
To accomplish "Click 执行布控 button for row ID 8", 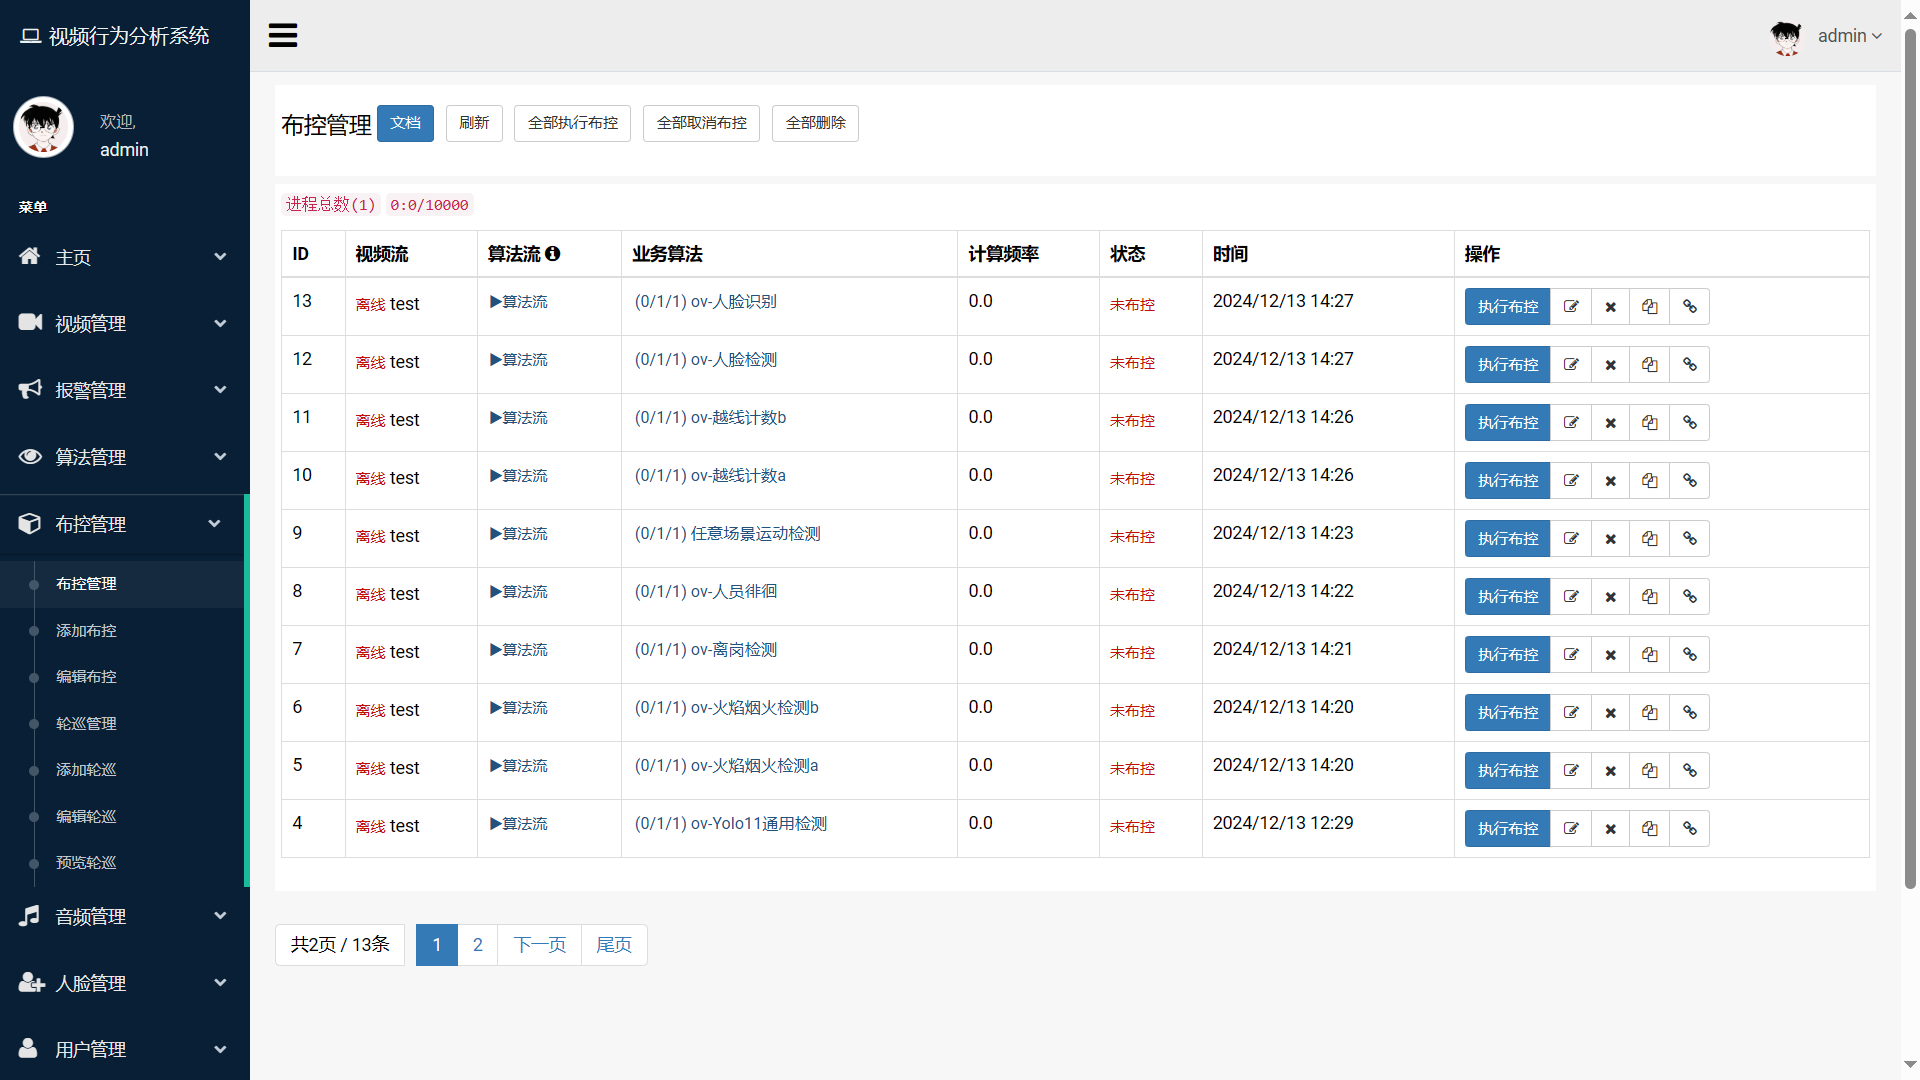I will pos(1507,597).
